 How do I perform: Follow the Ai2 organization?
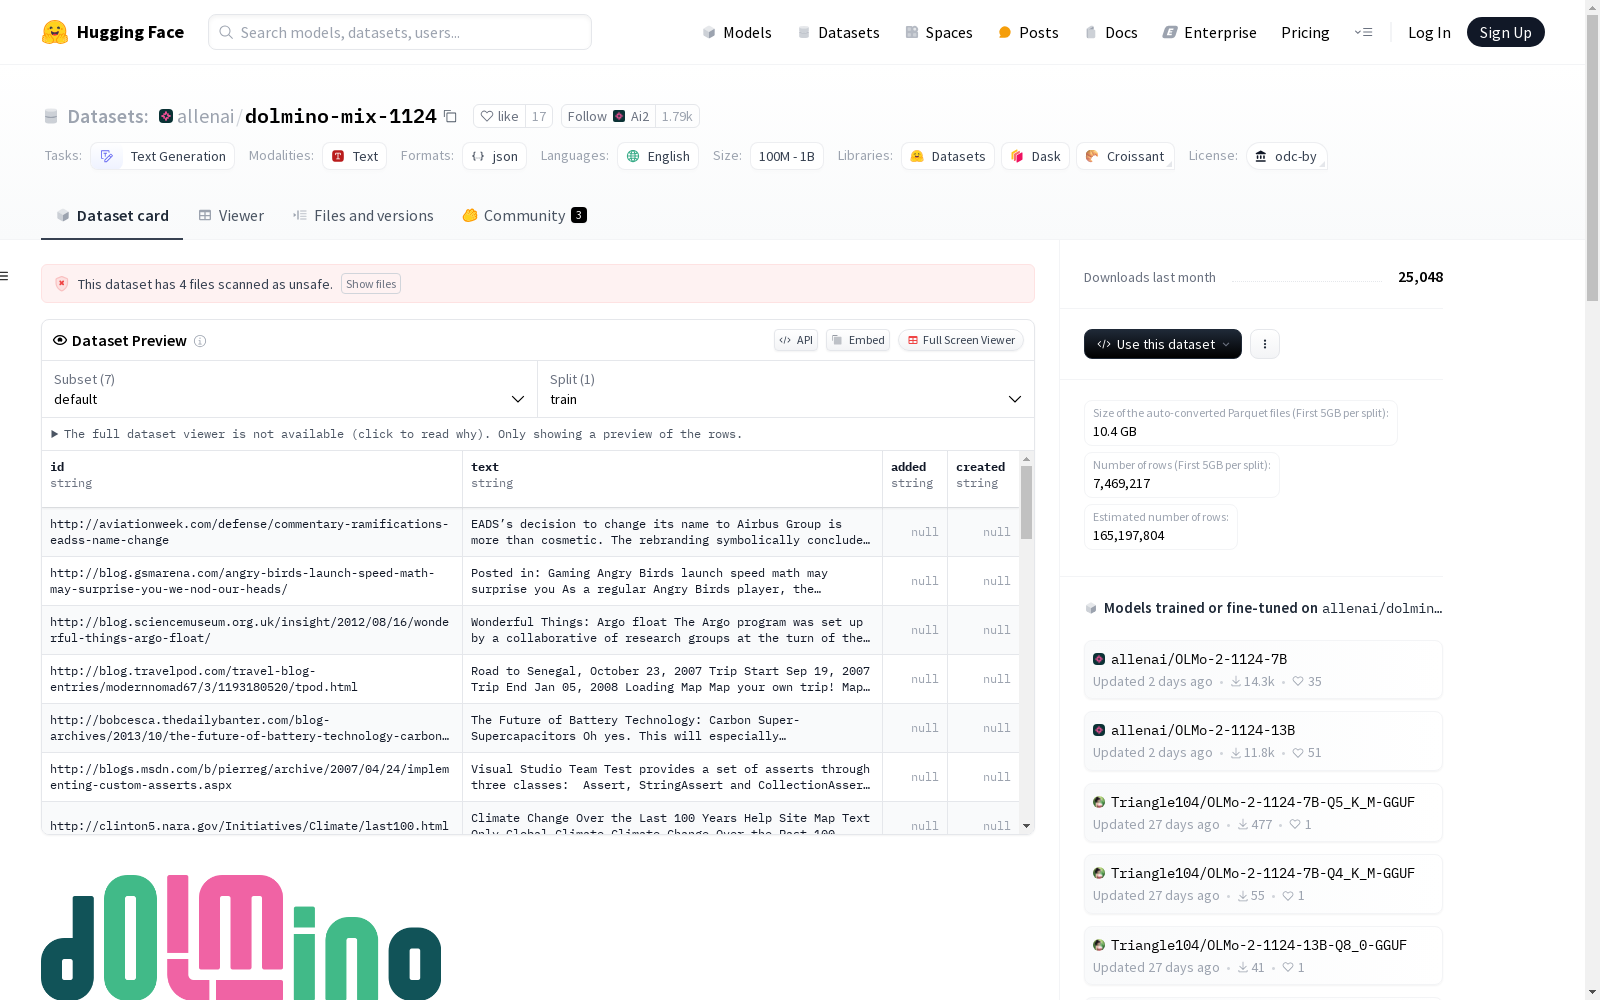tap(608, 116)
